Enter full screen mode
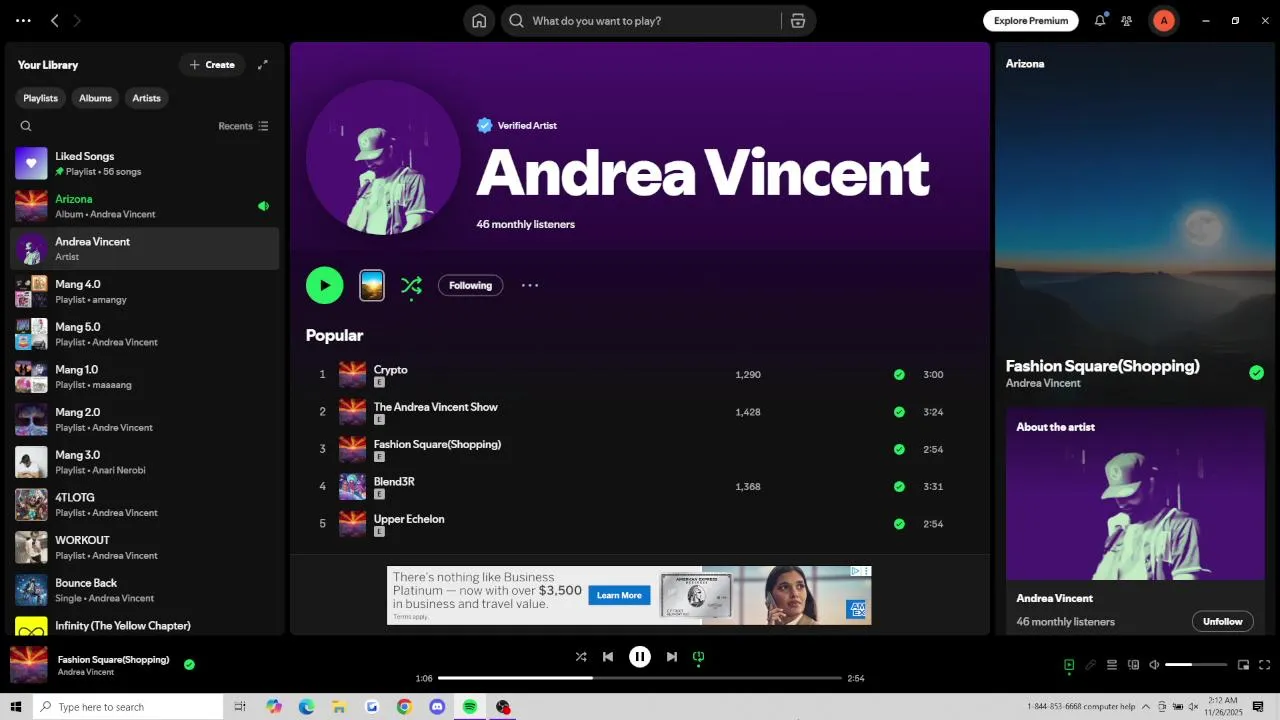 coord(1265,665)
